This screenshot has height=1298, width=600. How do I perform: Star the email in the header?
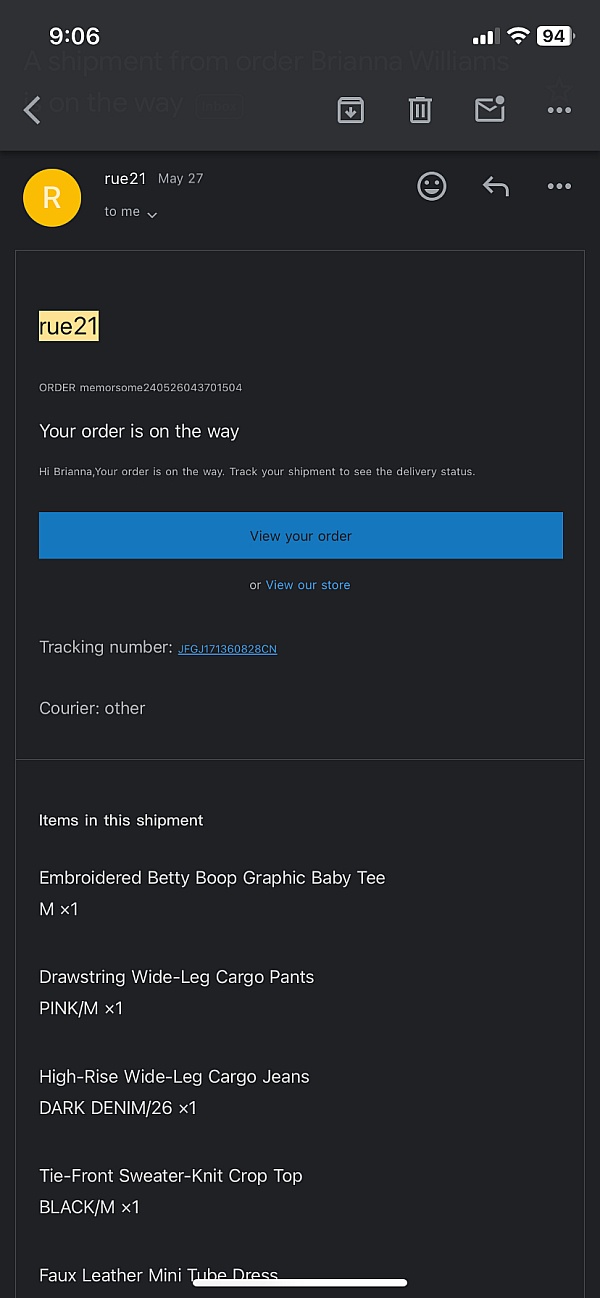tap(561, 88)
